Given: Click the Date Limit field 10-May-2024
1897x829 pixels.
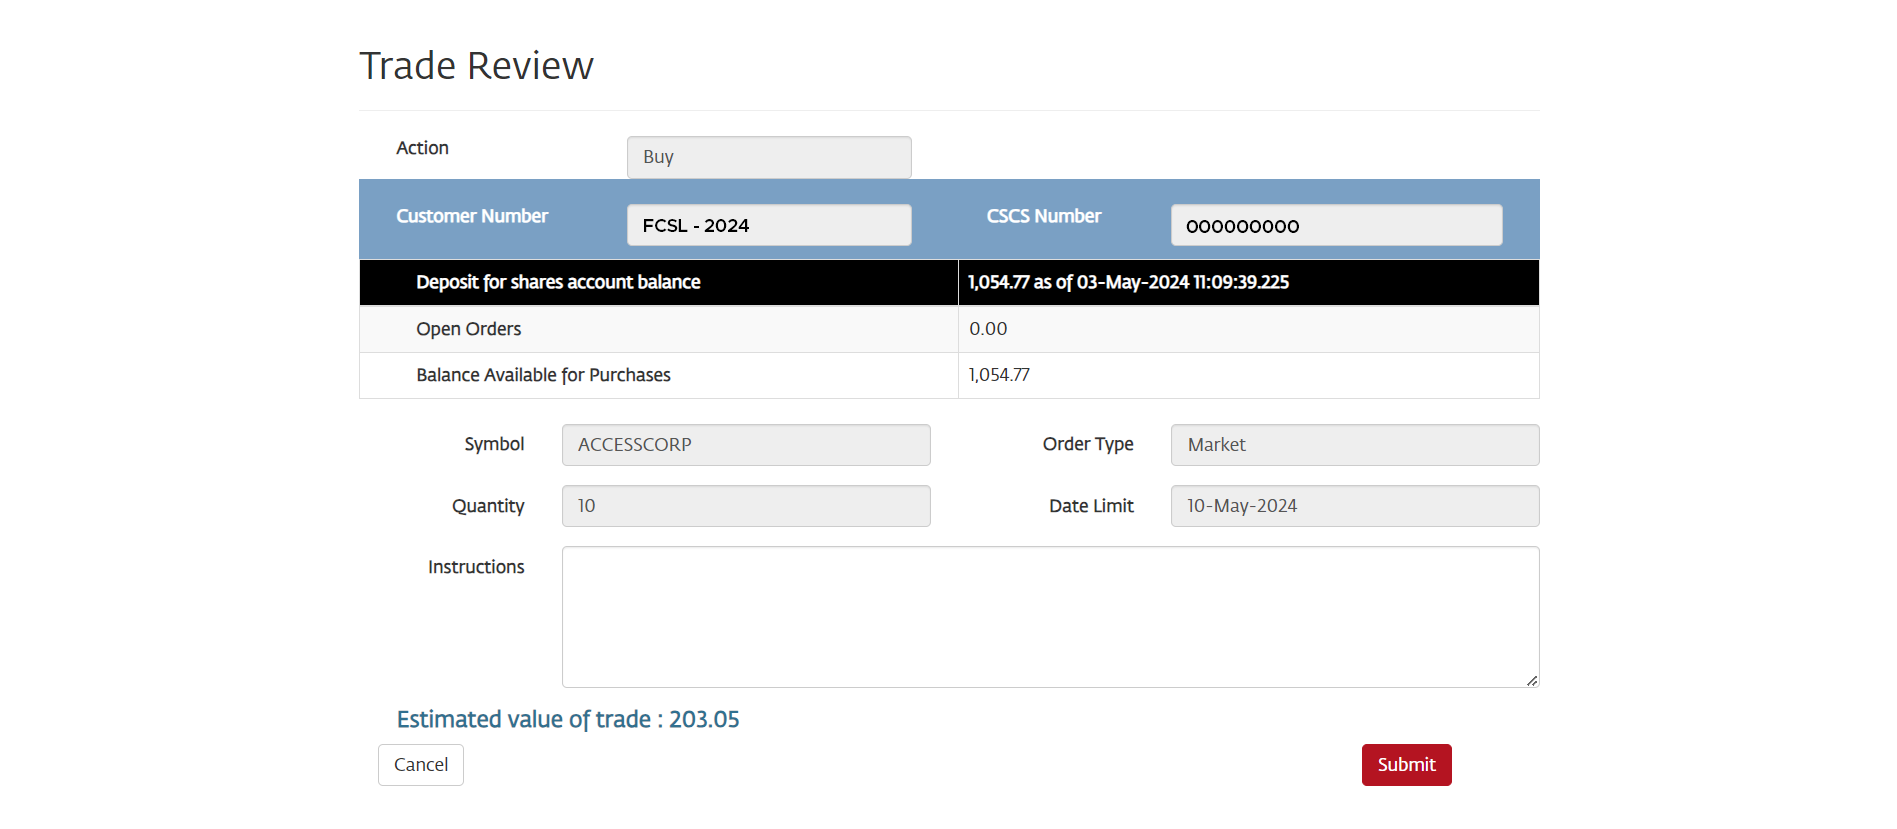Looking at the screenshot, I should click(1354, 506).
